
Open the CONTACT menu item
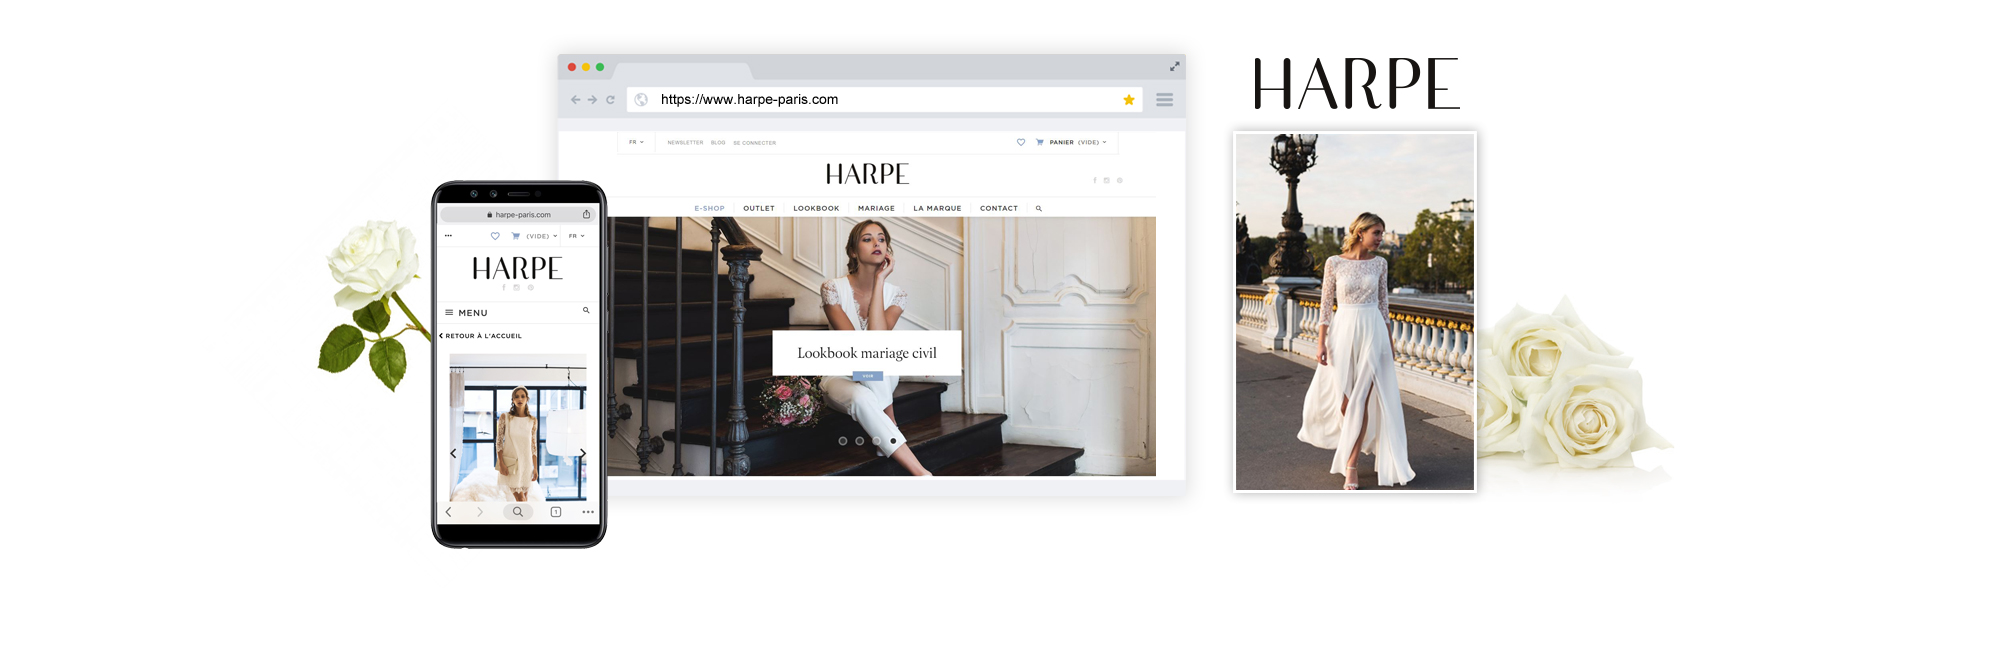[999, 208]
